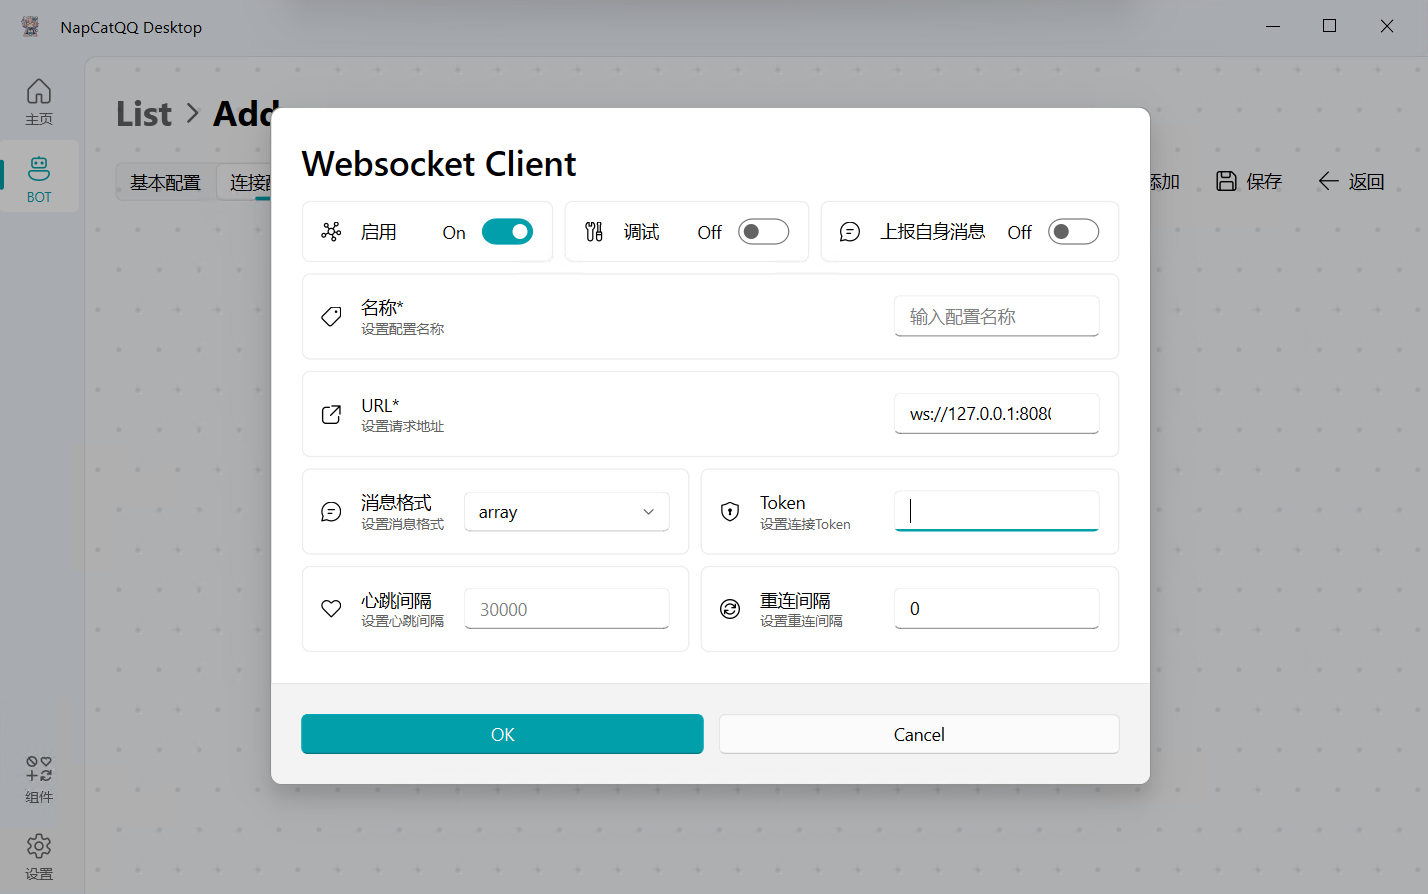
Task: Enable the 调试 debug toggle
Action: pos(763,232)
